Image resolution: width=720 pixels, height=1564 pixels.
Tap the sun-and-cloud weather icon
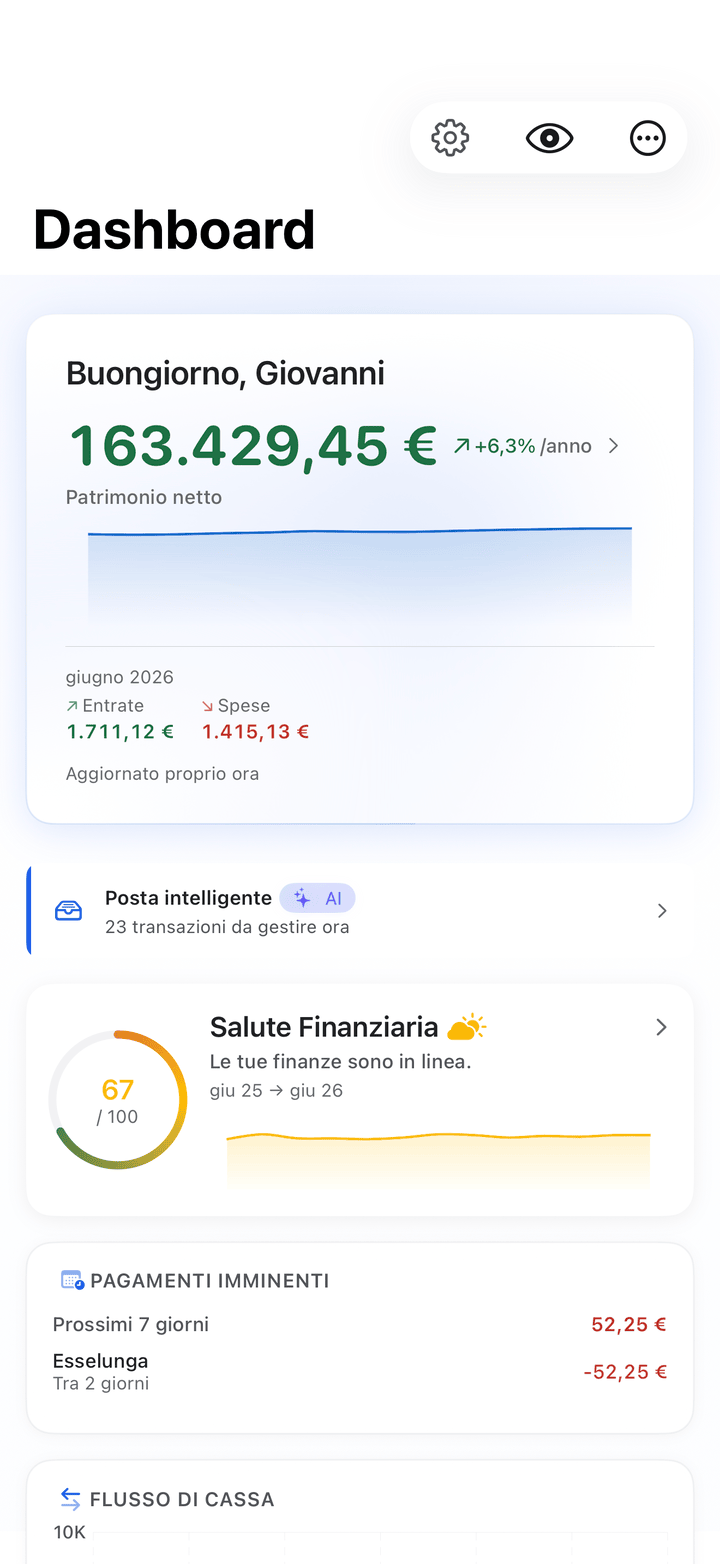466,1027
